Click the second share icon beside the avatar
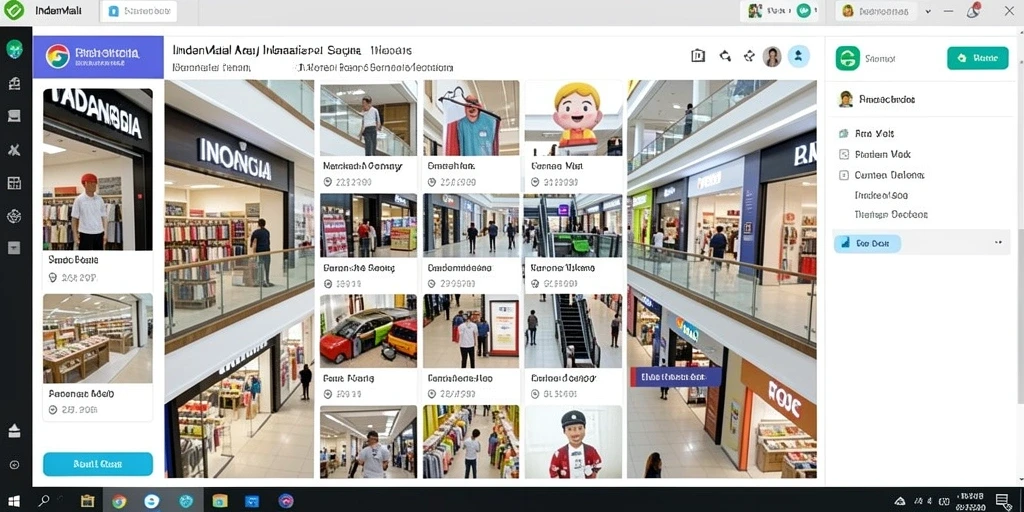1024x512 pixels. click(749, 56)
